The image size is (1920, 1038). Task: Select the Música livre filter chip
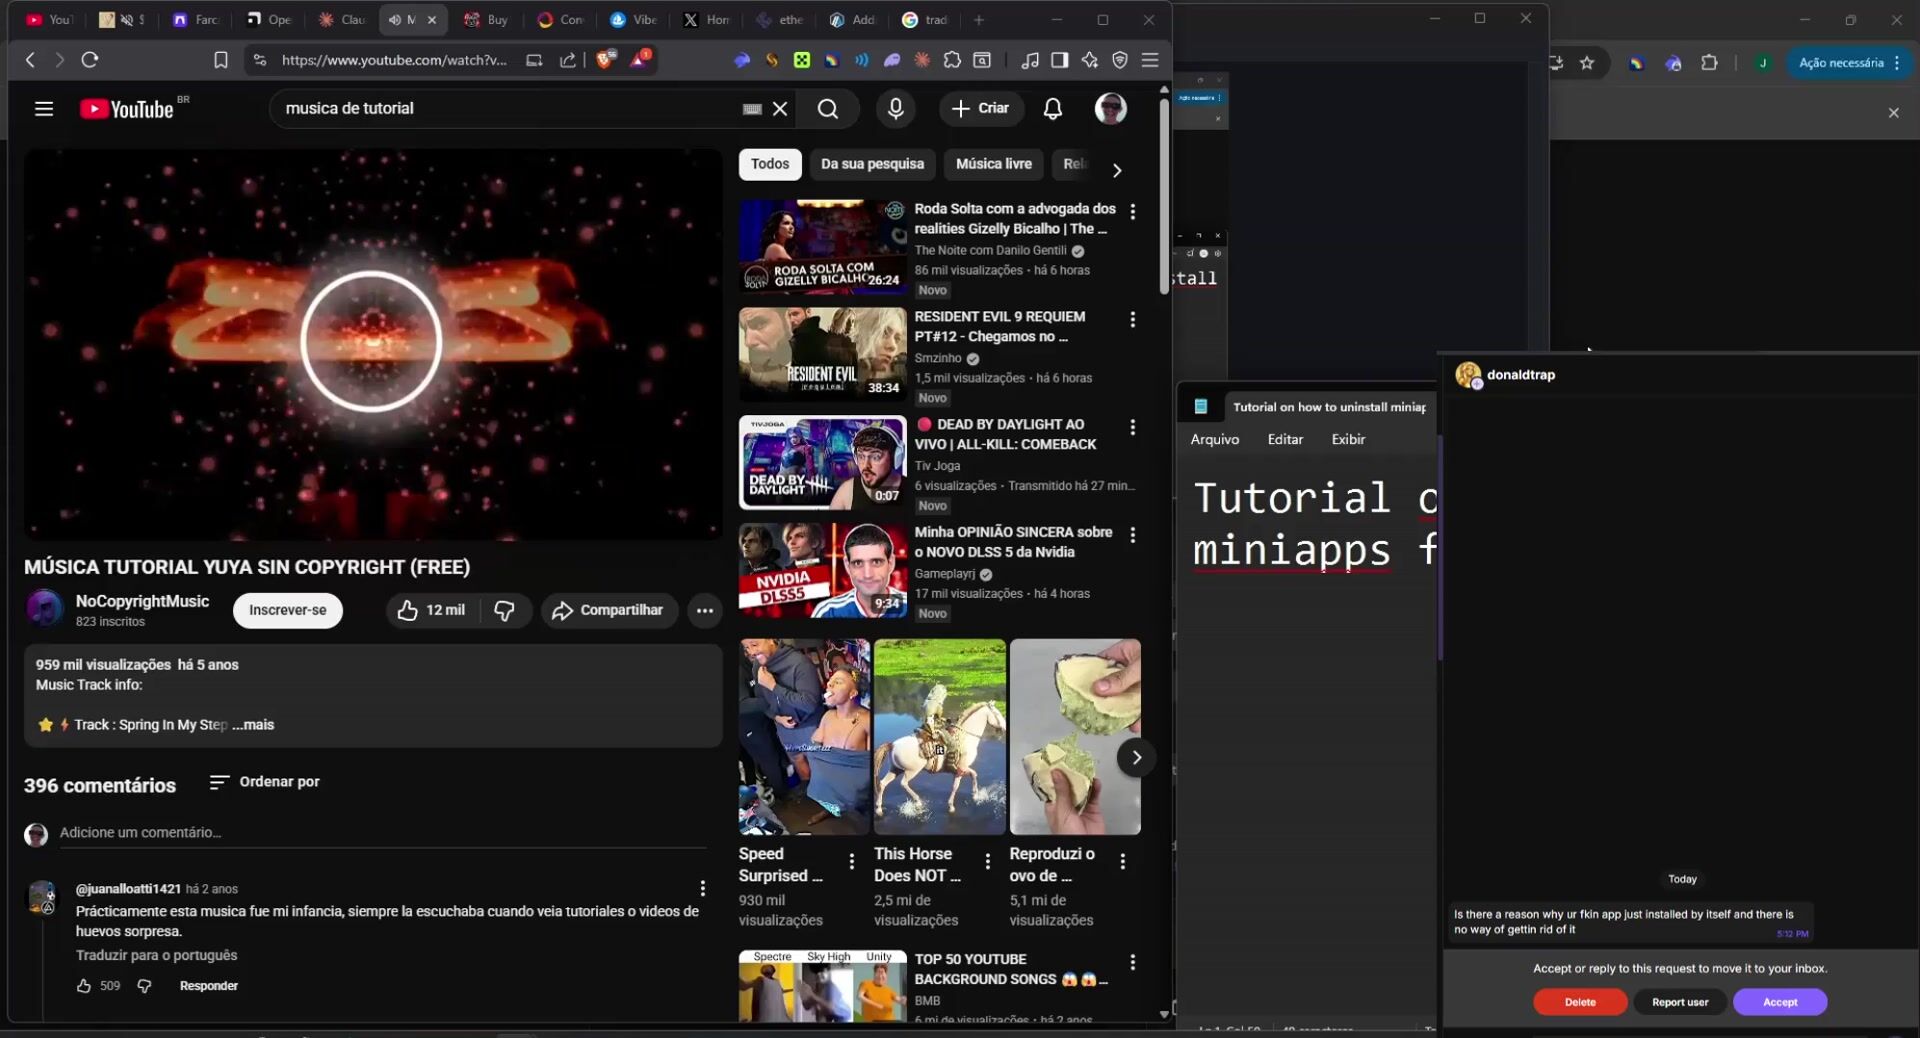pos(993,164)
